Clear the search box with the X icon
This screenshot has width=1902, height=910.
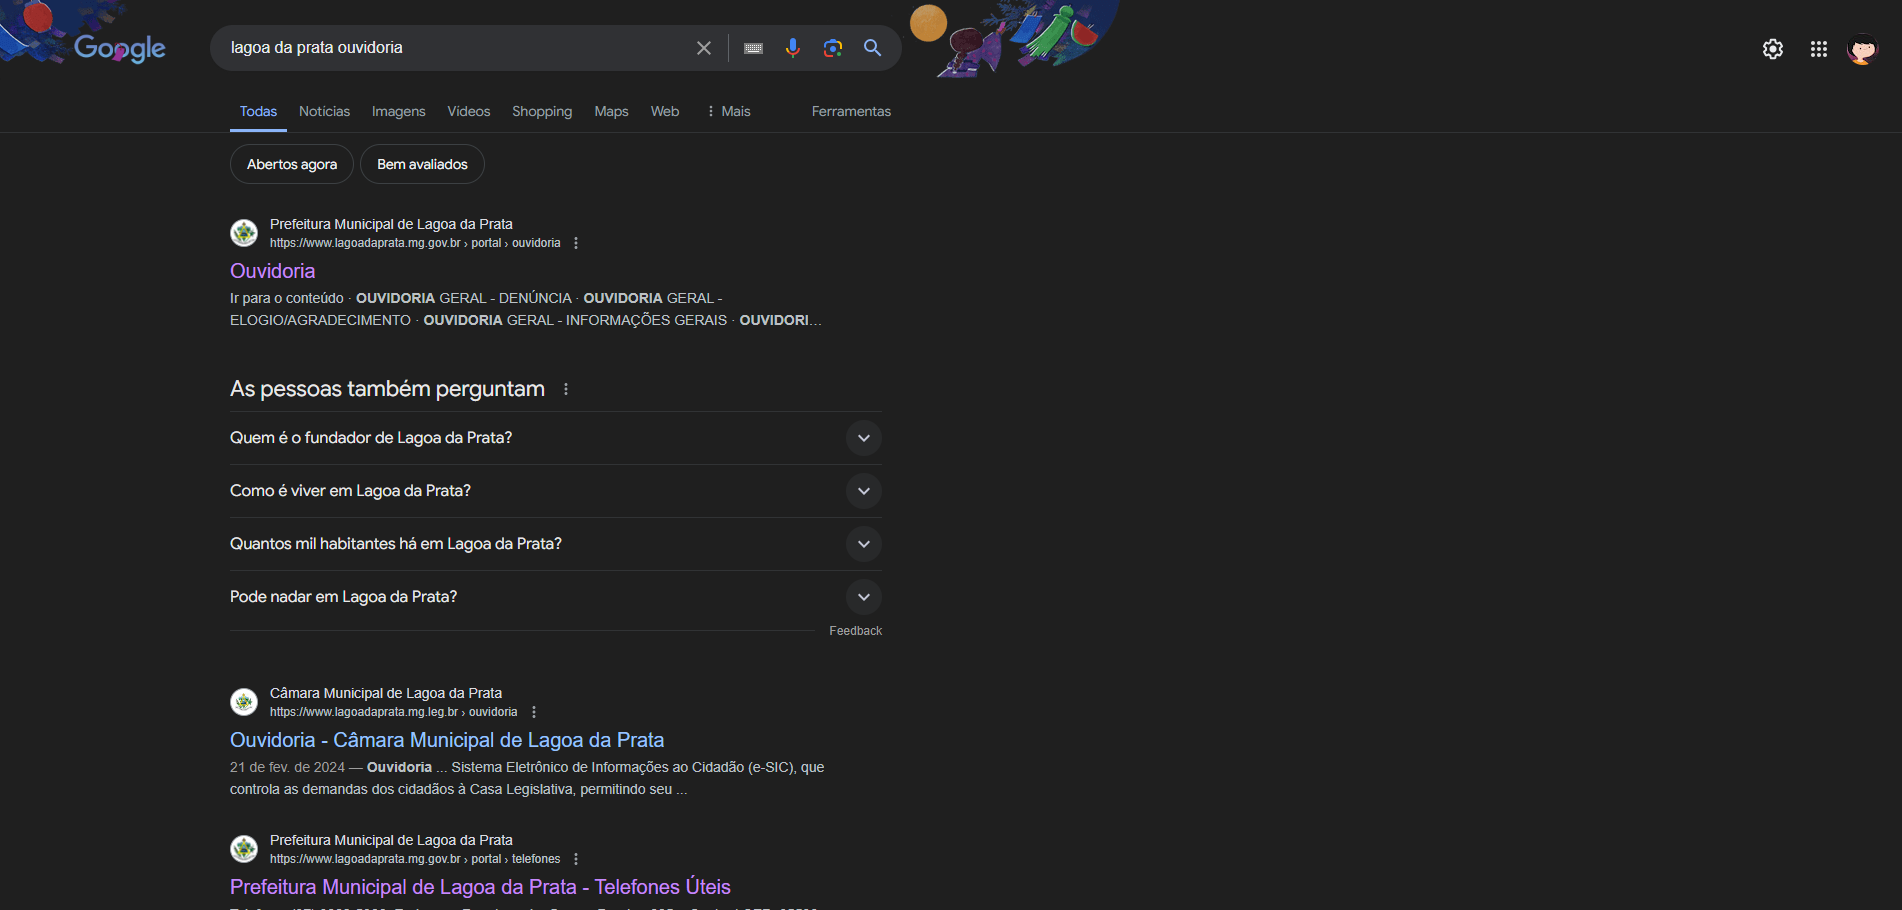point(704,48)
